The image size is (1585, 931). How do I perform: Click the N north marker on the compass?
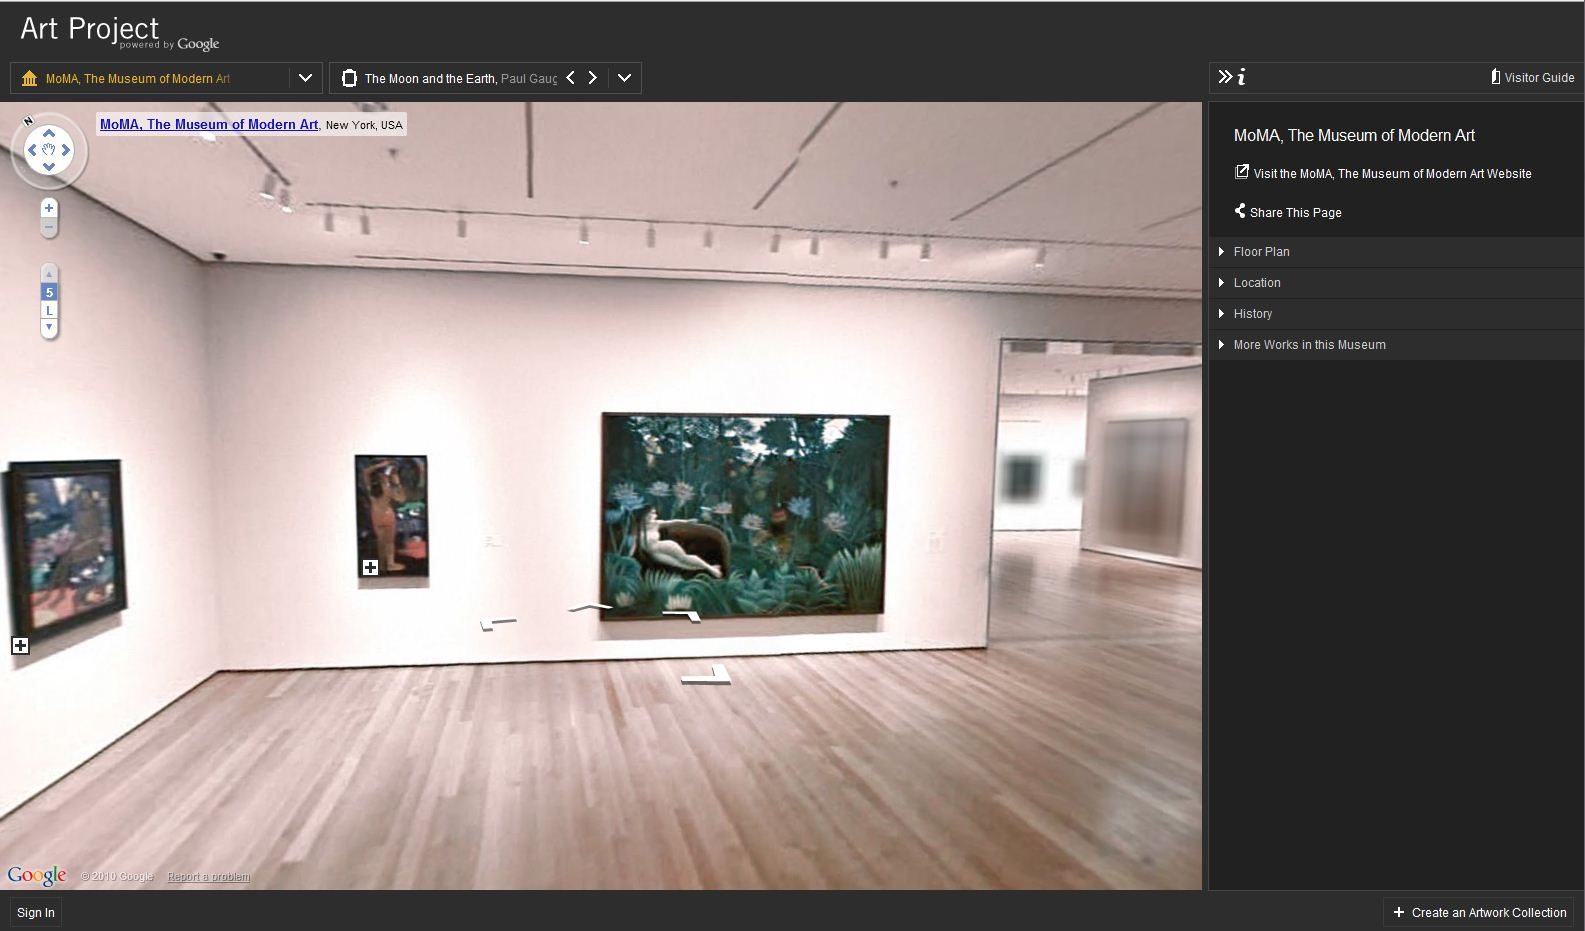[28, 121]
